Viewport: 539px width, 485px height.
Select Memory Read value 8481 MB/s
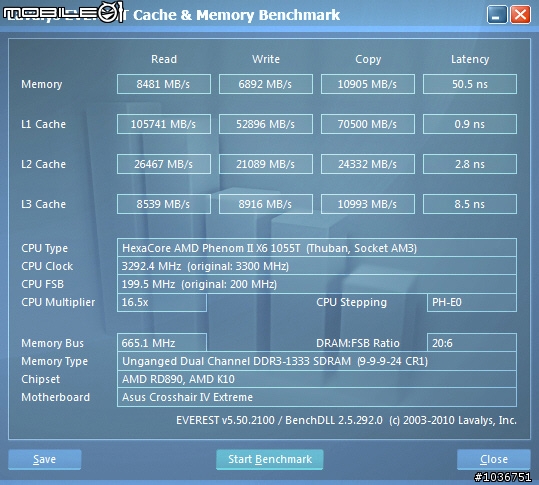(164, 84)
